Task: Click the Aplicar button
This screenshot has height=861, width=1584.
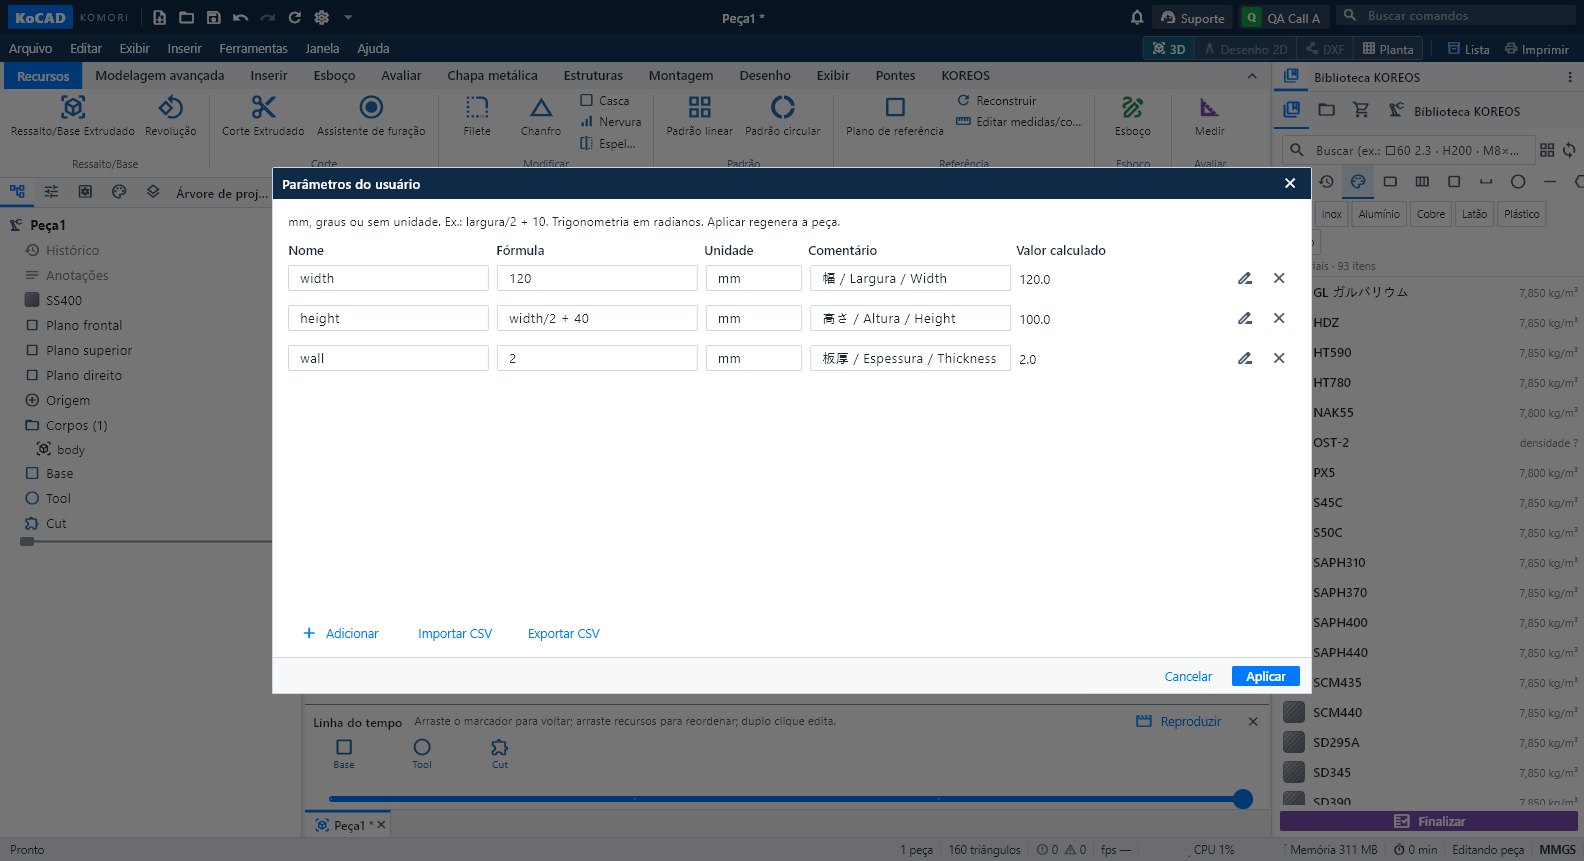Action: pyautogui.click(x=1266, y=676)
